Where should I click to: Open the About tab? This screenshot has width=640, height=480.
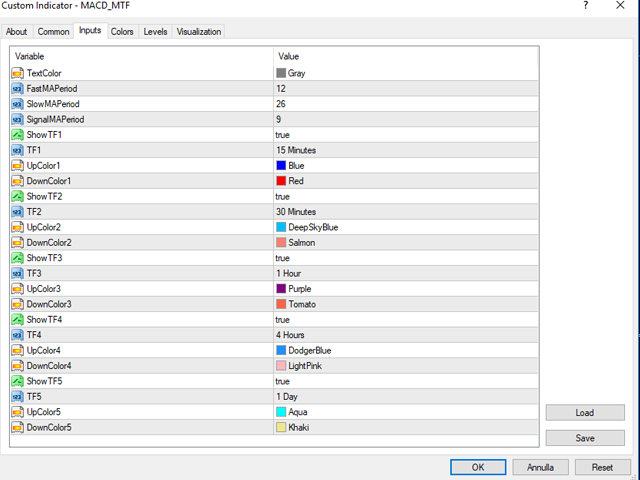coord(16,31)
